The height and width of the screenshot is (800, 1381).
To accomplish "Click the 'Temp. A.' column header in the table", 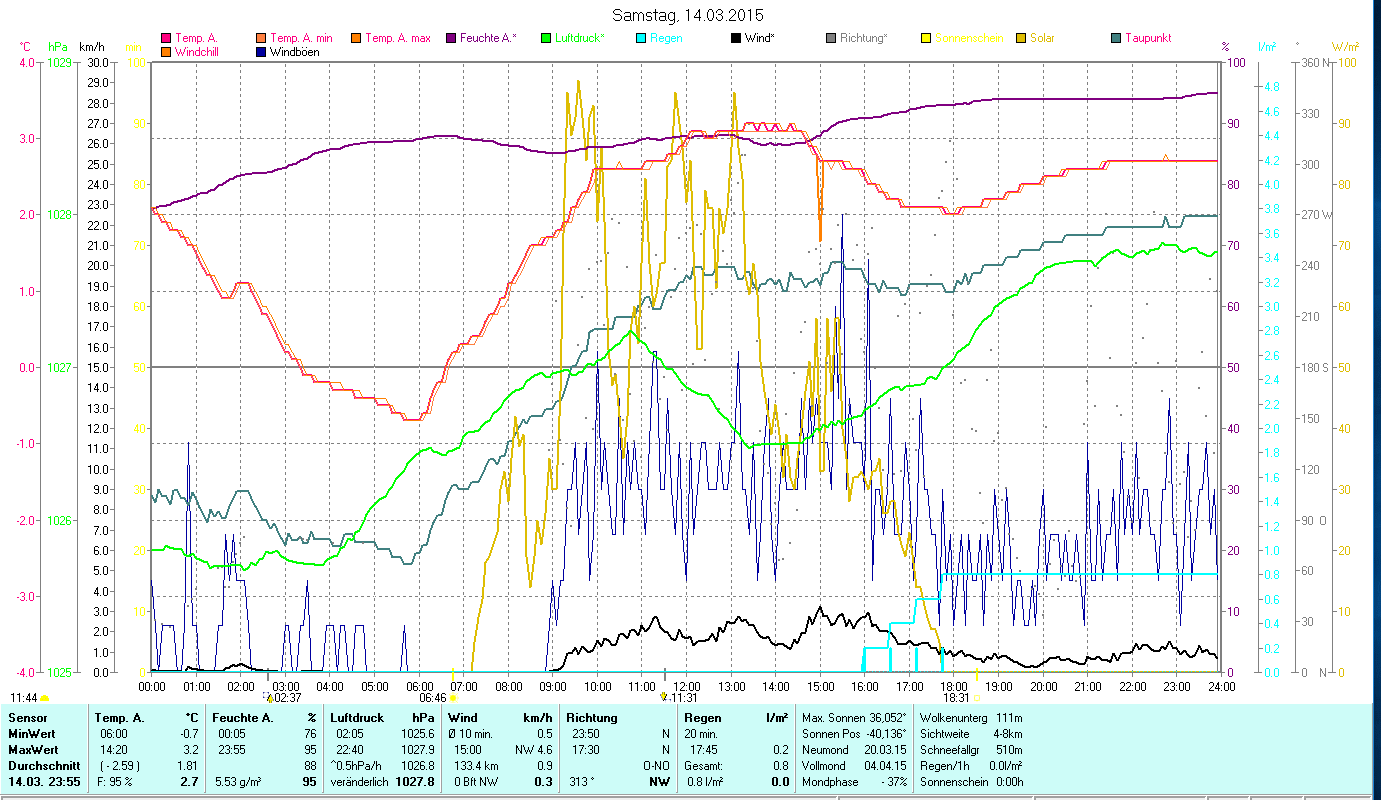I will tap(119, 718).
